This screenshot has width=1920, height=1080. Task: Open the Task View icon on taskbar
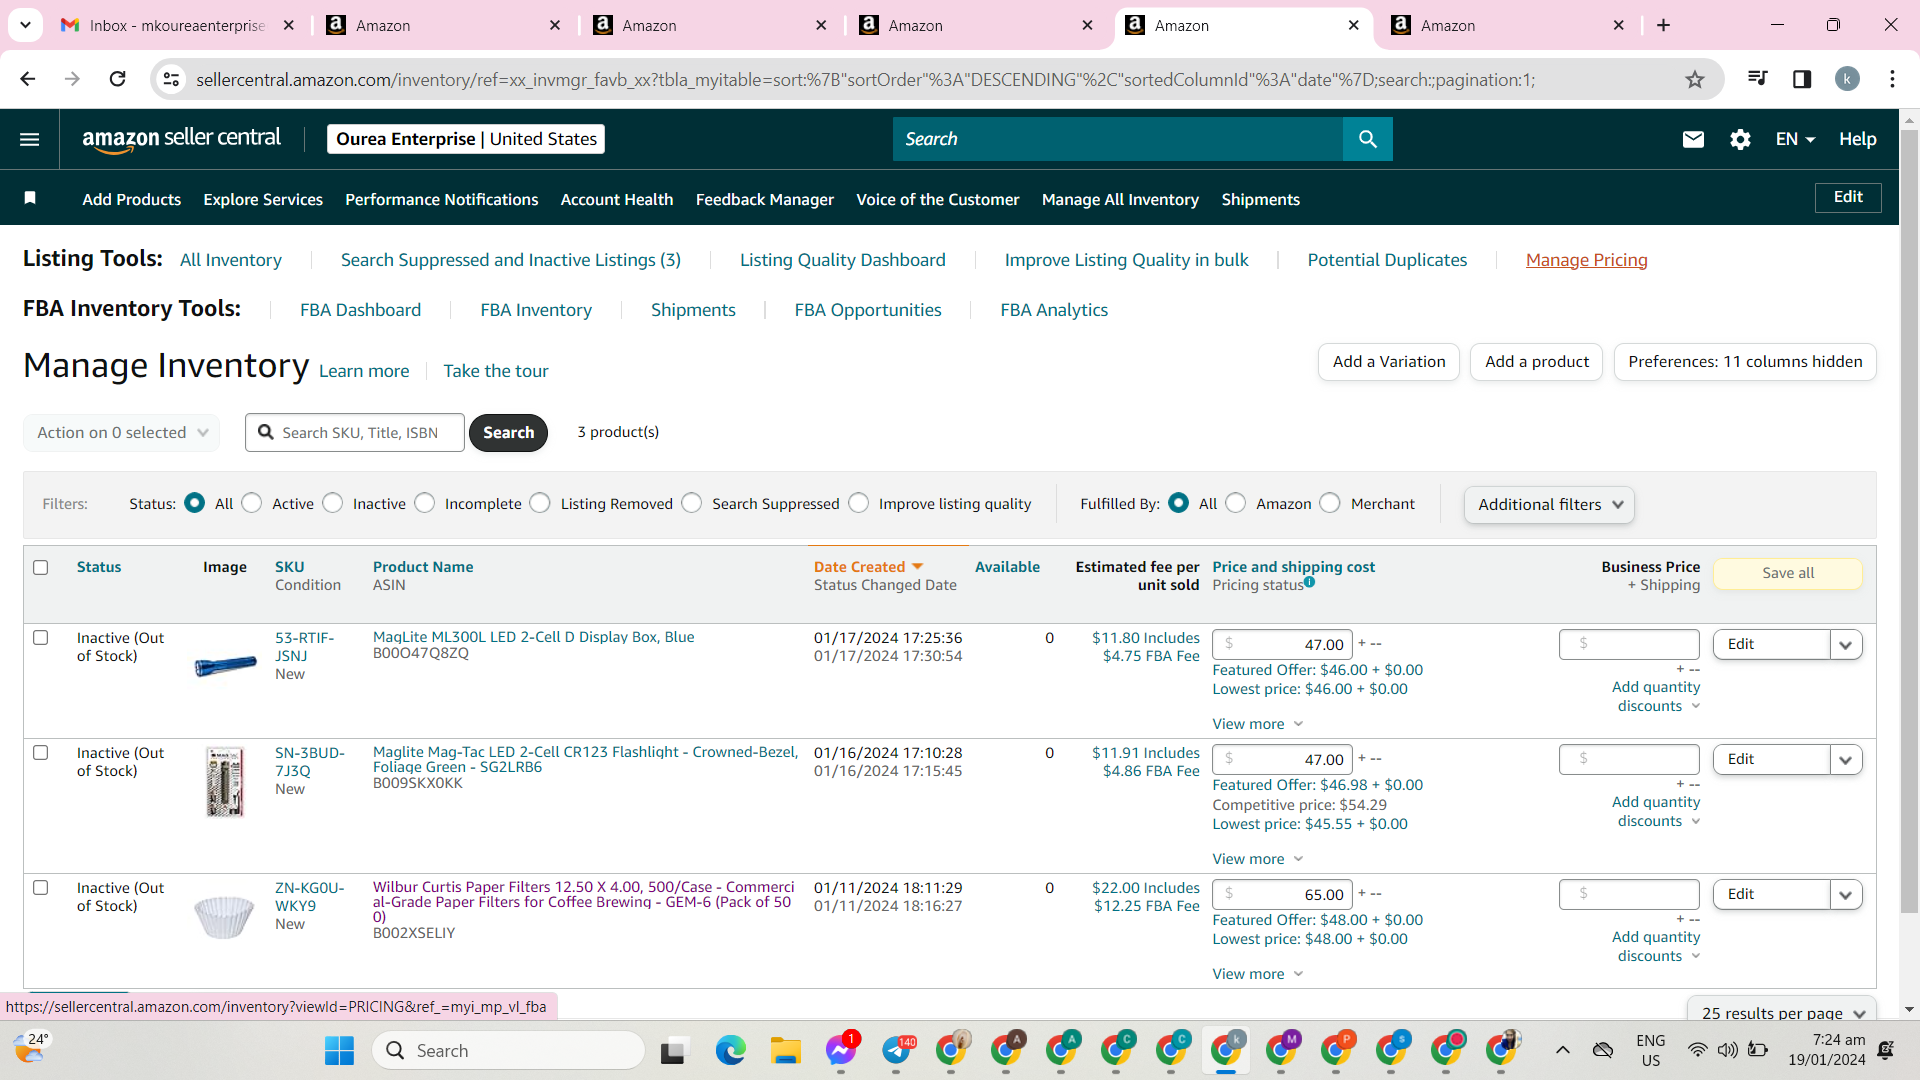(673, 1050)
